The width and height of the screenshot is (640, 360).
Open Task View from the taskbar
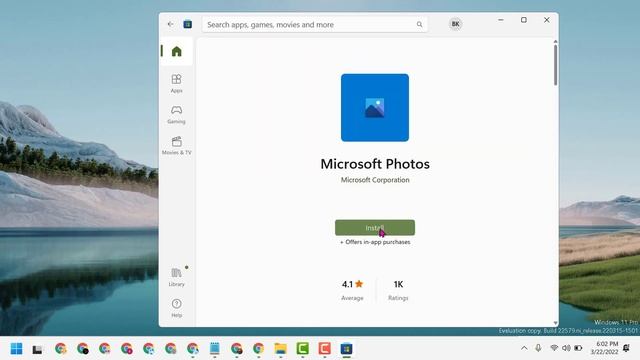pyautogui.click(x=38, y=349)
